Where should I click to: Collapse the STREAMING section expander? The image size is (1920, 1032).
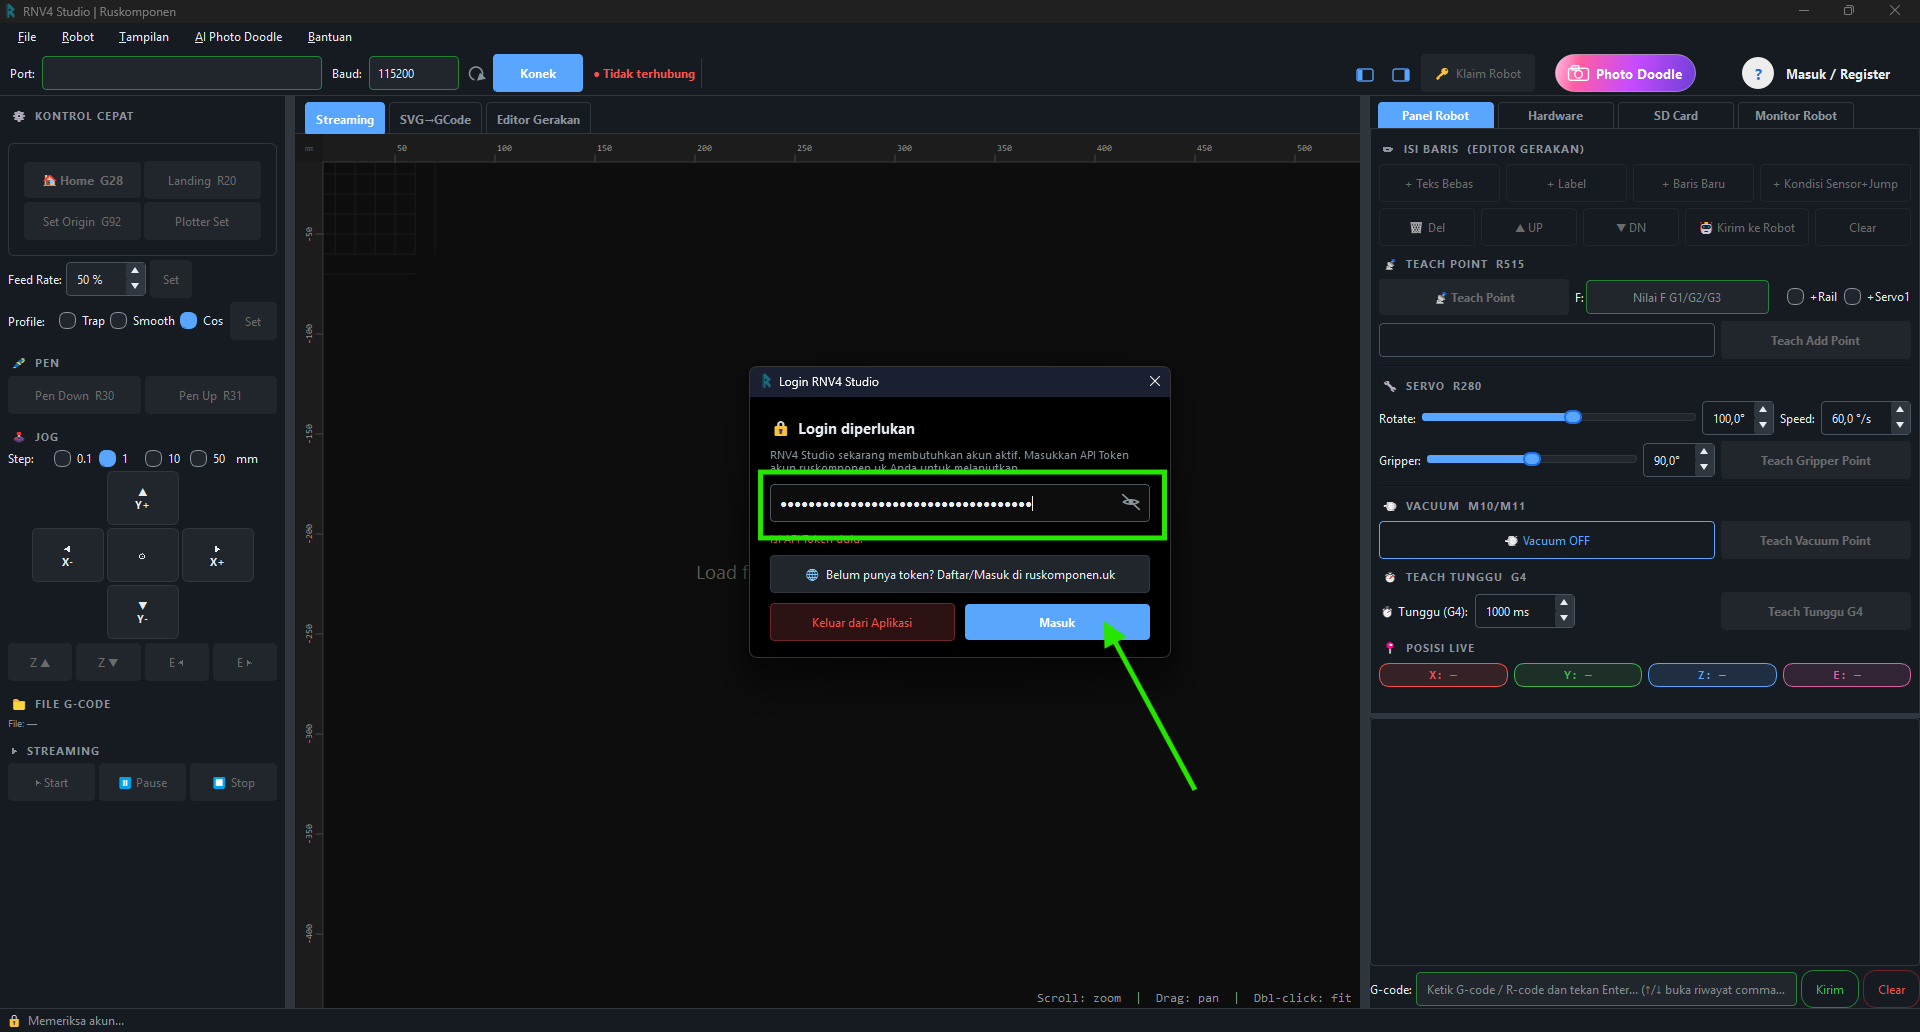14,751
